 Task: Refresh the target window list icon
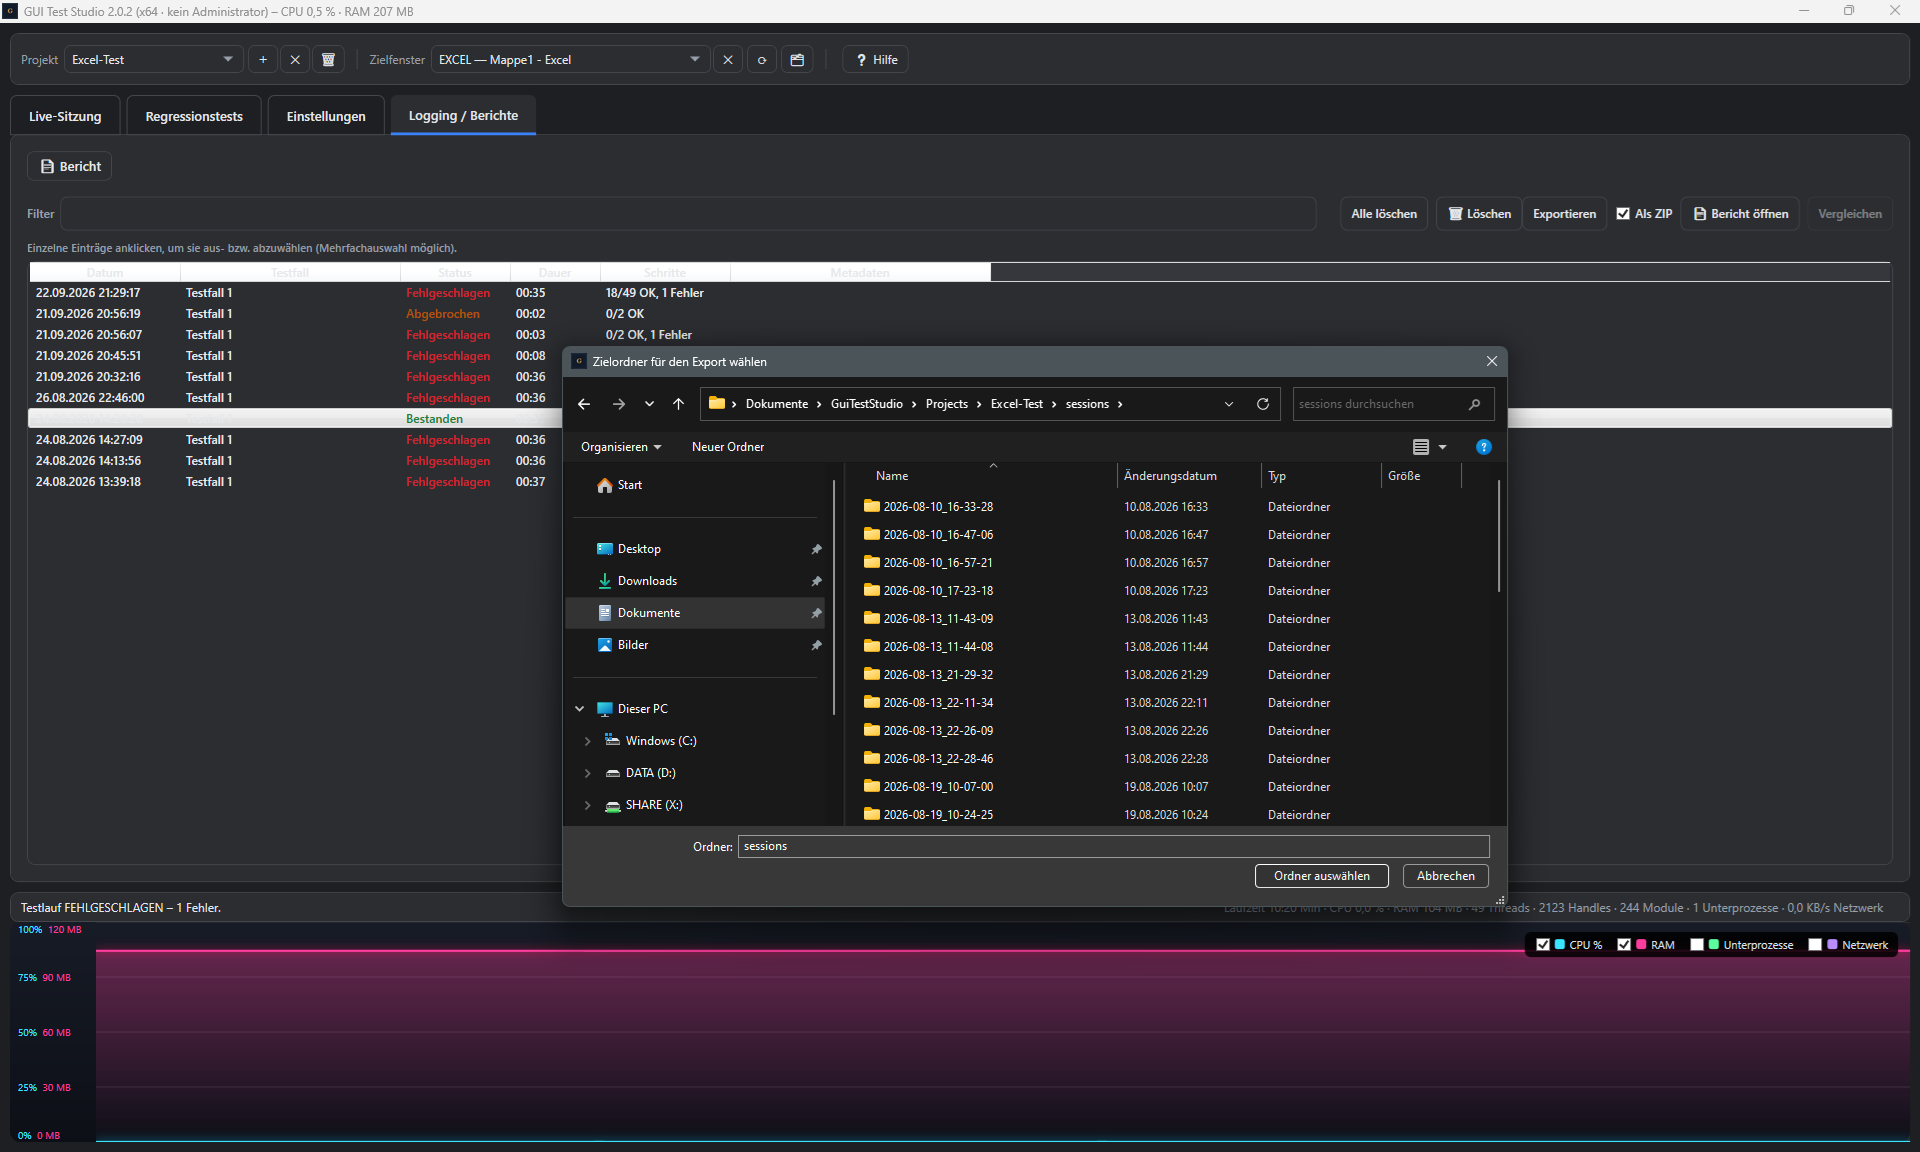point(762,60)
